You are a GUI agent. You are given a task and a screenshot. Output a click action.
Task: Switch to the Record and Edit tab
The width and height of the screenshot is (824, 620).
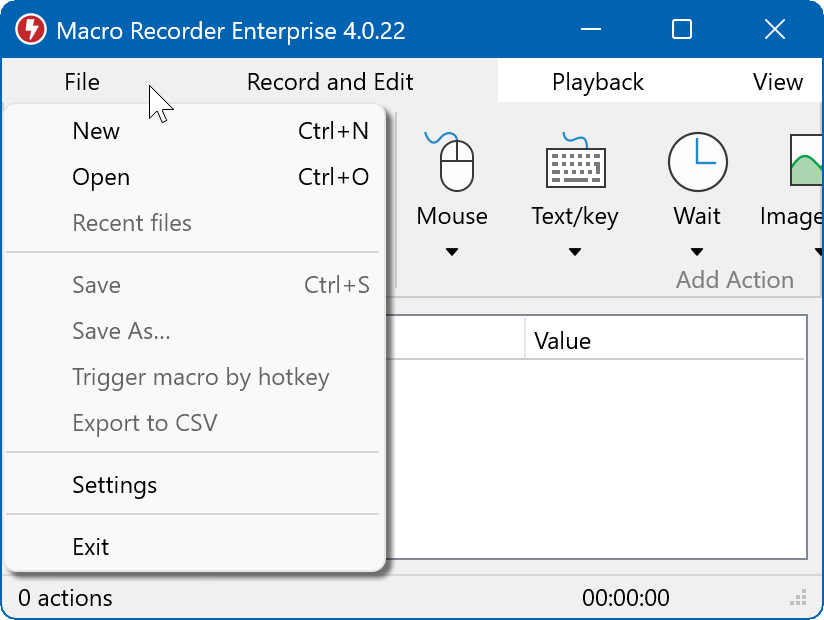pyautogui.click(x=330, y=82)
